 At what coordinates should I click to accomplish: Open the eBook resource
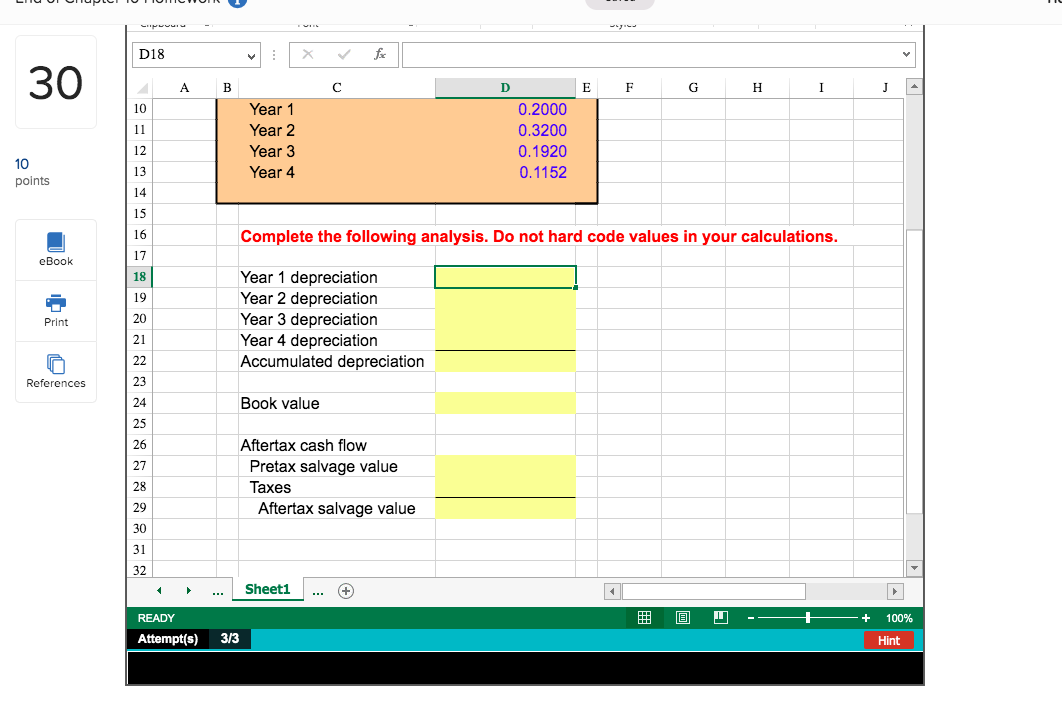click(x=55, y=249)
